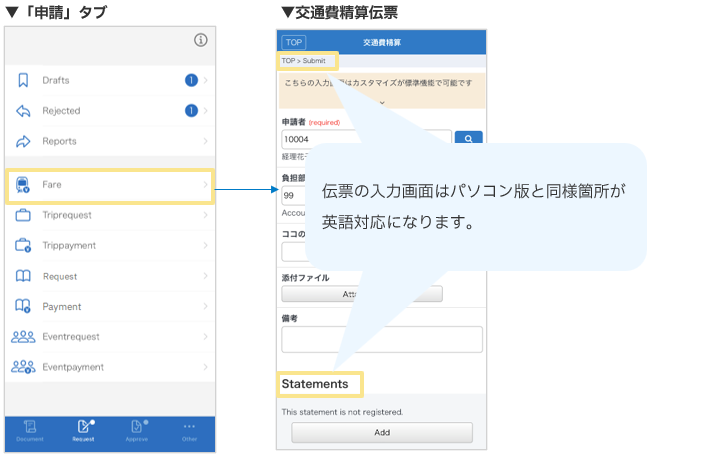Image resolution: width=701 pixels, height=457 pixels.
Task: Select the Fare train icon entry
Action: pos(23,185)
